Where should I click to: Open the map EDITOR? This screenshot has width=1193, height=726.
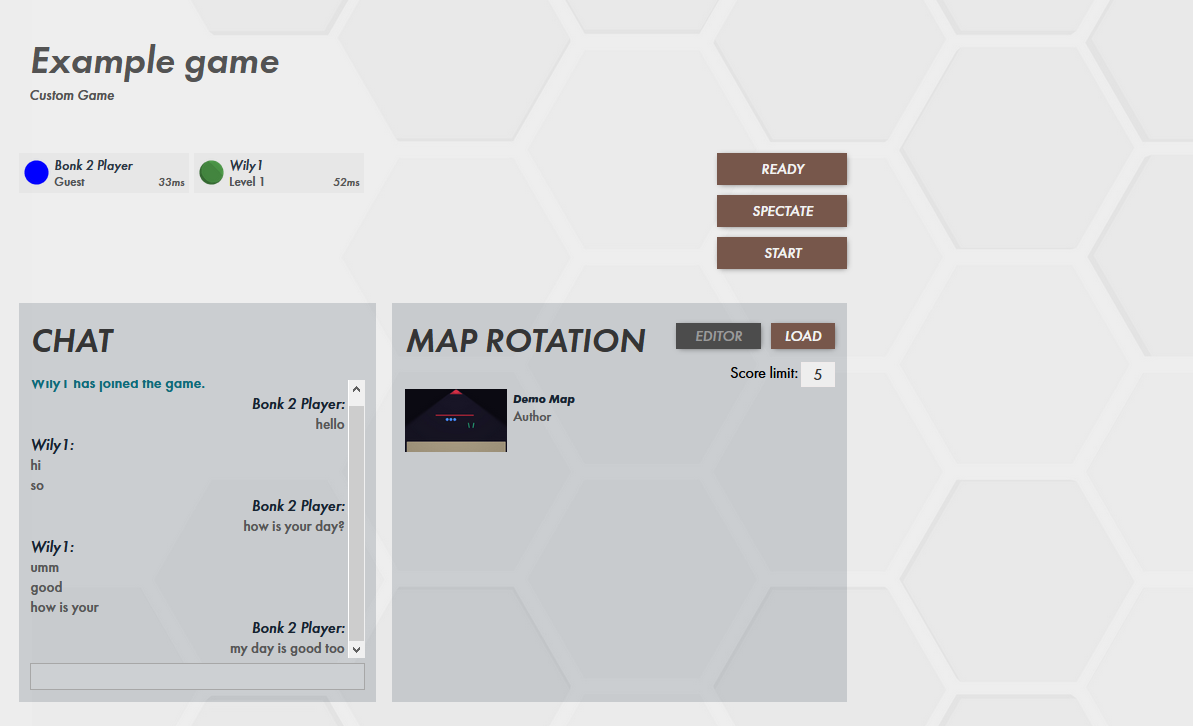[718, 336]
